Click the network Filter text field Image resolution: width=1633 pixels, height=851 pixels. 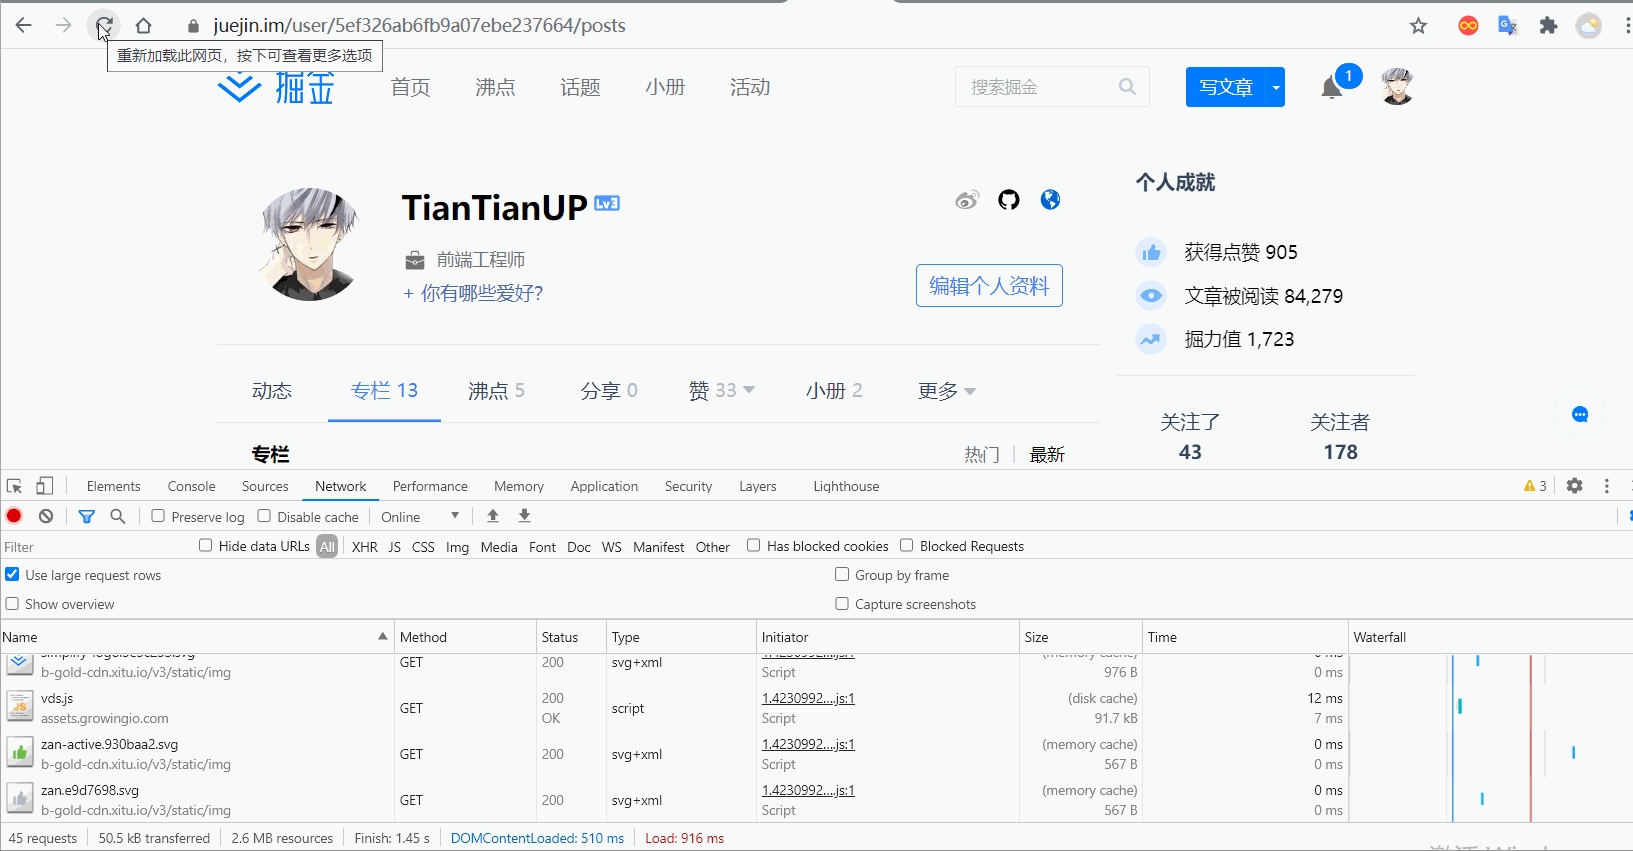(97, 547)
